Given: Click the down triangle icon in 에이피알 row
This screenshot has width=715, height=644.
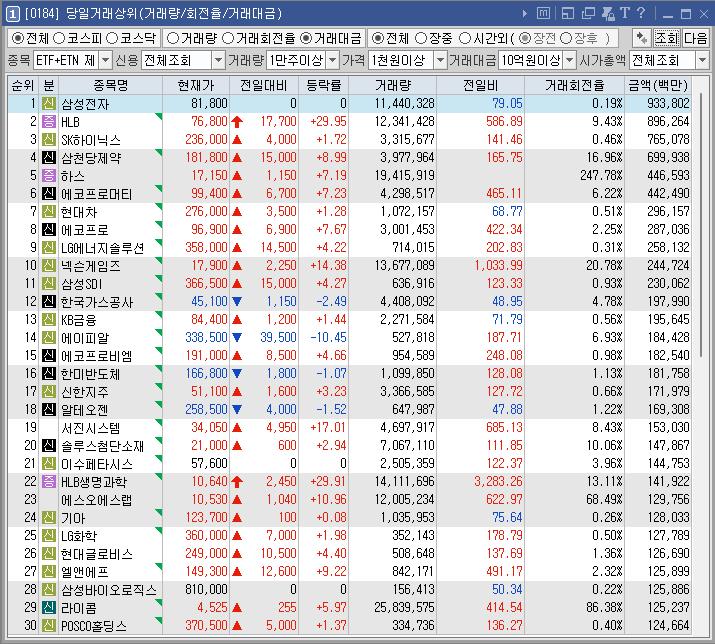Looking at the screenshot, I should (x=237, y=338).
